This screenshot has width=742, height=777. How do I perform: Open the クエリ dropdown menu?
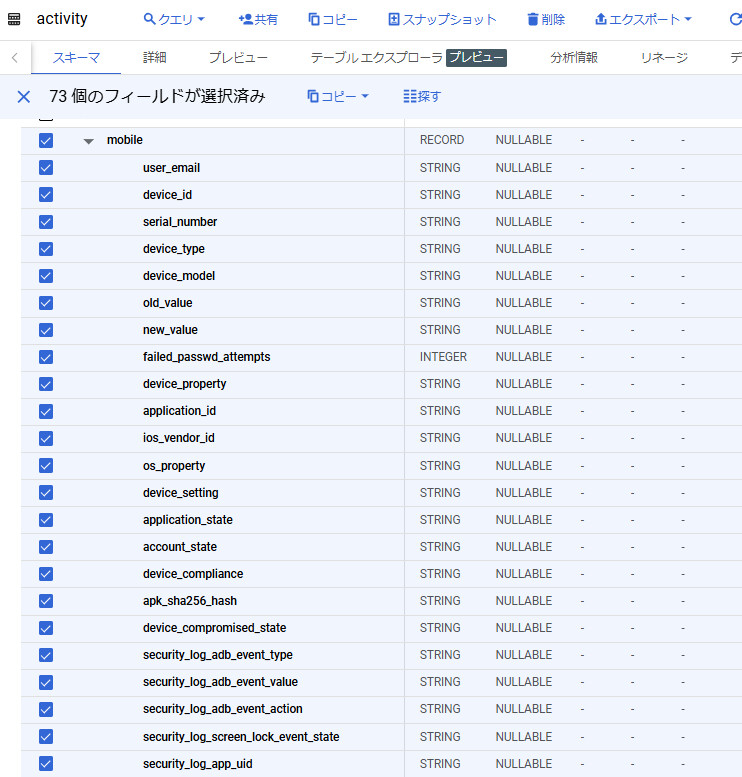(x=174, y=19)
